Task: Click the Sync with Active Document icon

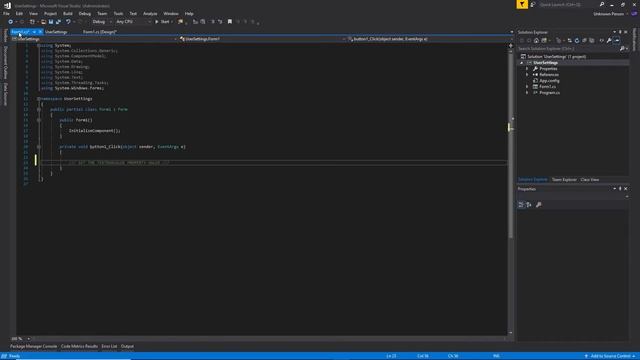Action: click(569, 40)
